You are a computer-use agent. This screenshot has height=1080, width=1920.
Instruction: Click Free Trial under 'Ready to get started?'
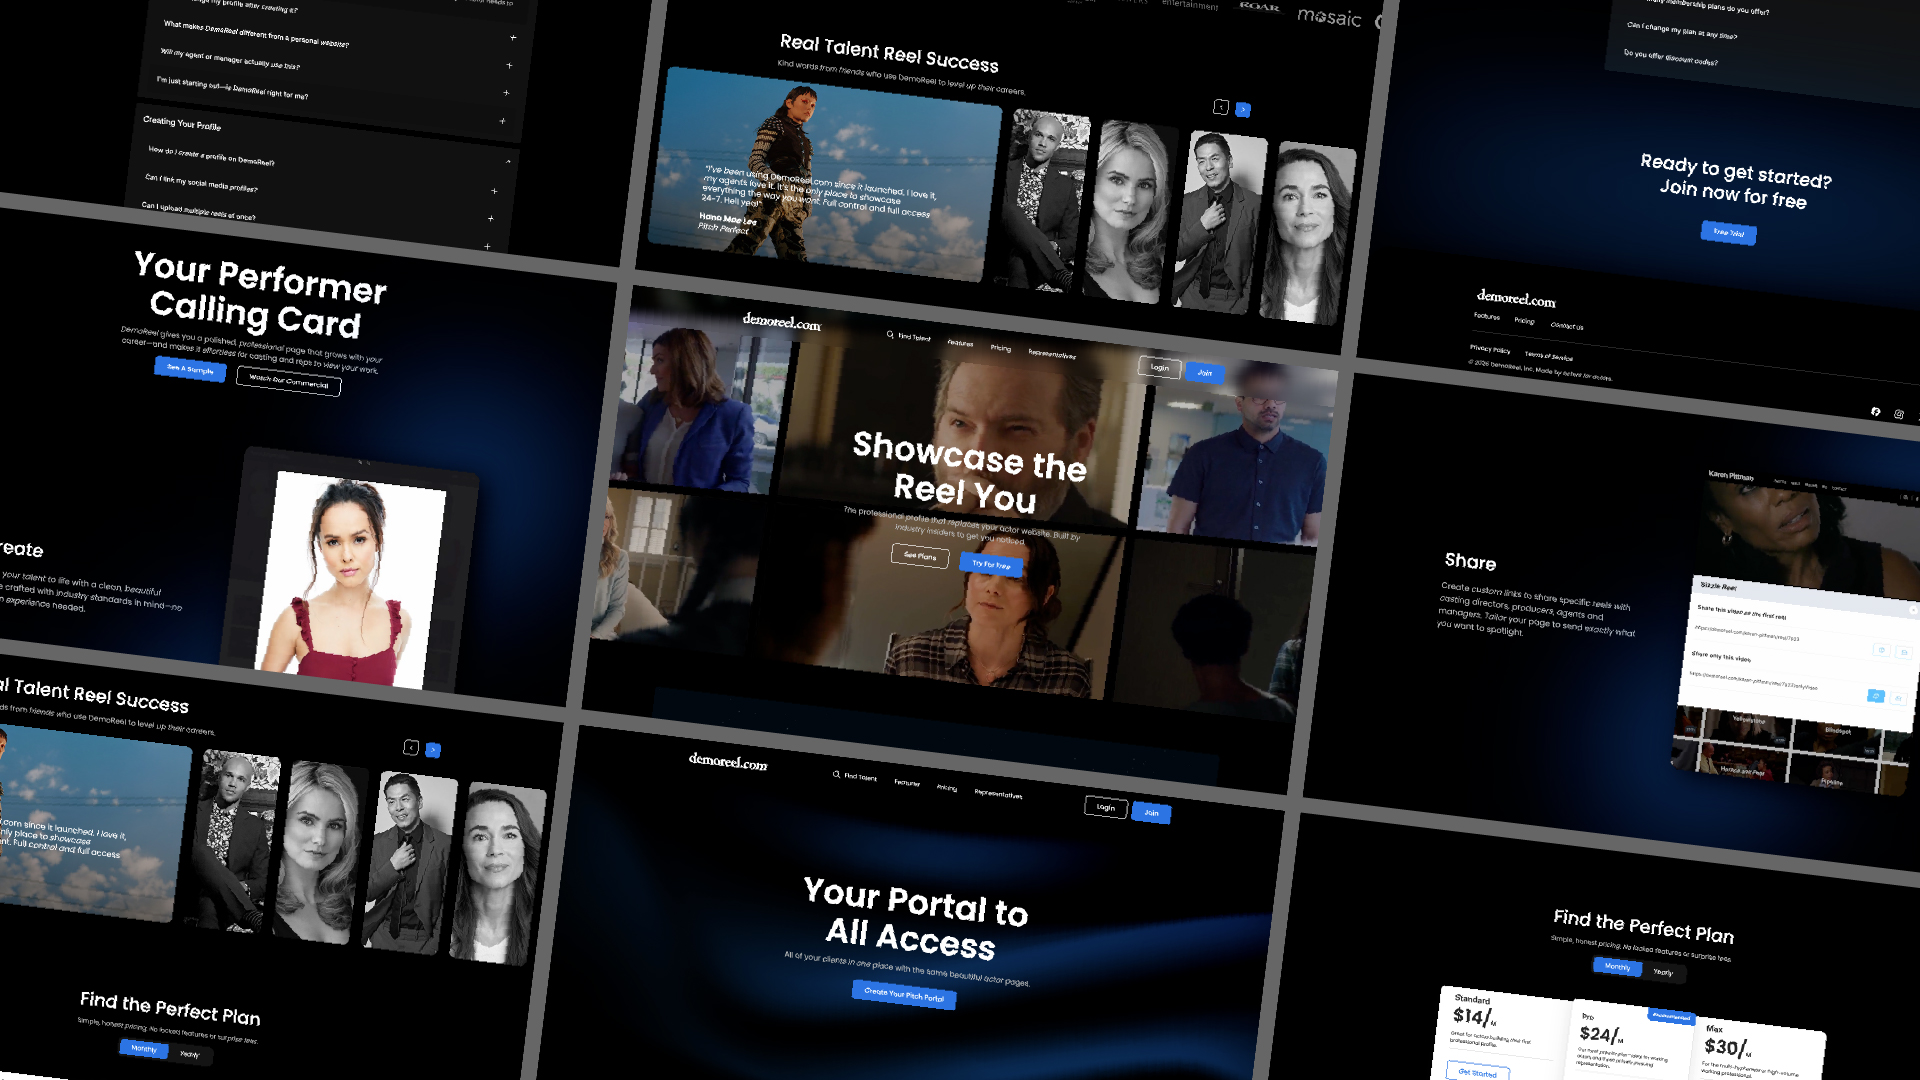click(x=1728, y=232)
